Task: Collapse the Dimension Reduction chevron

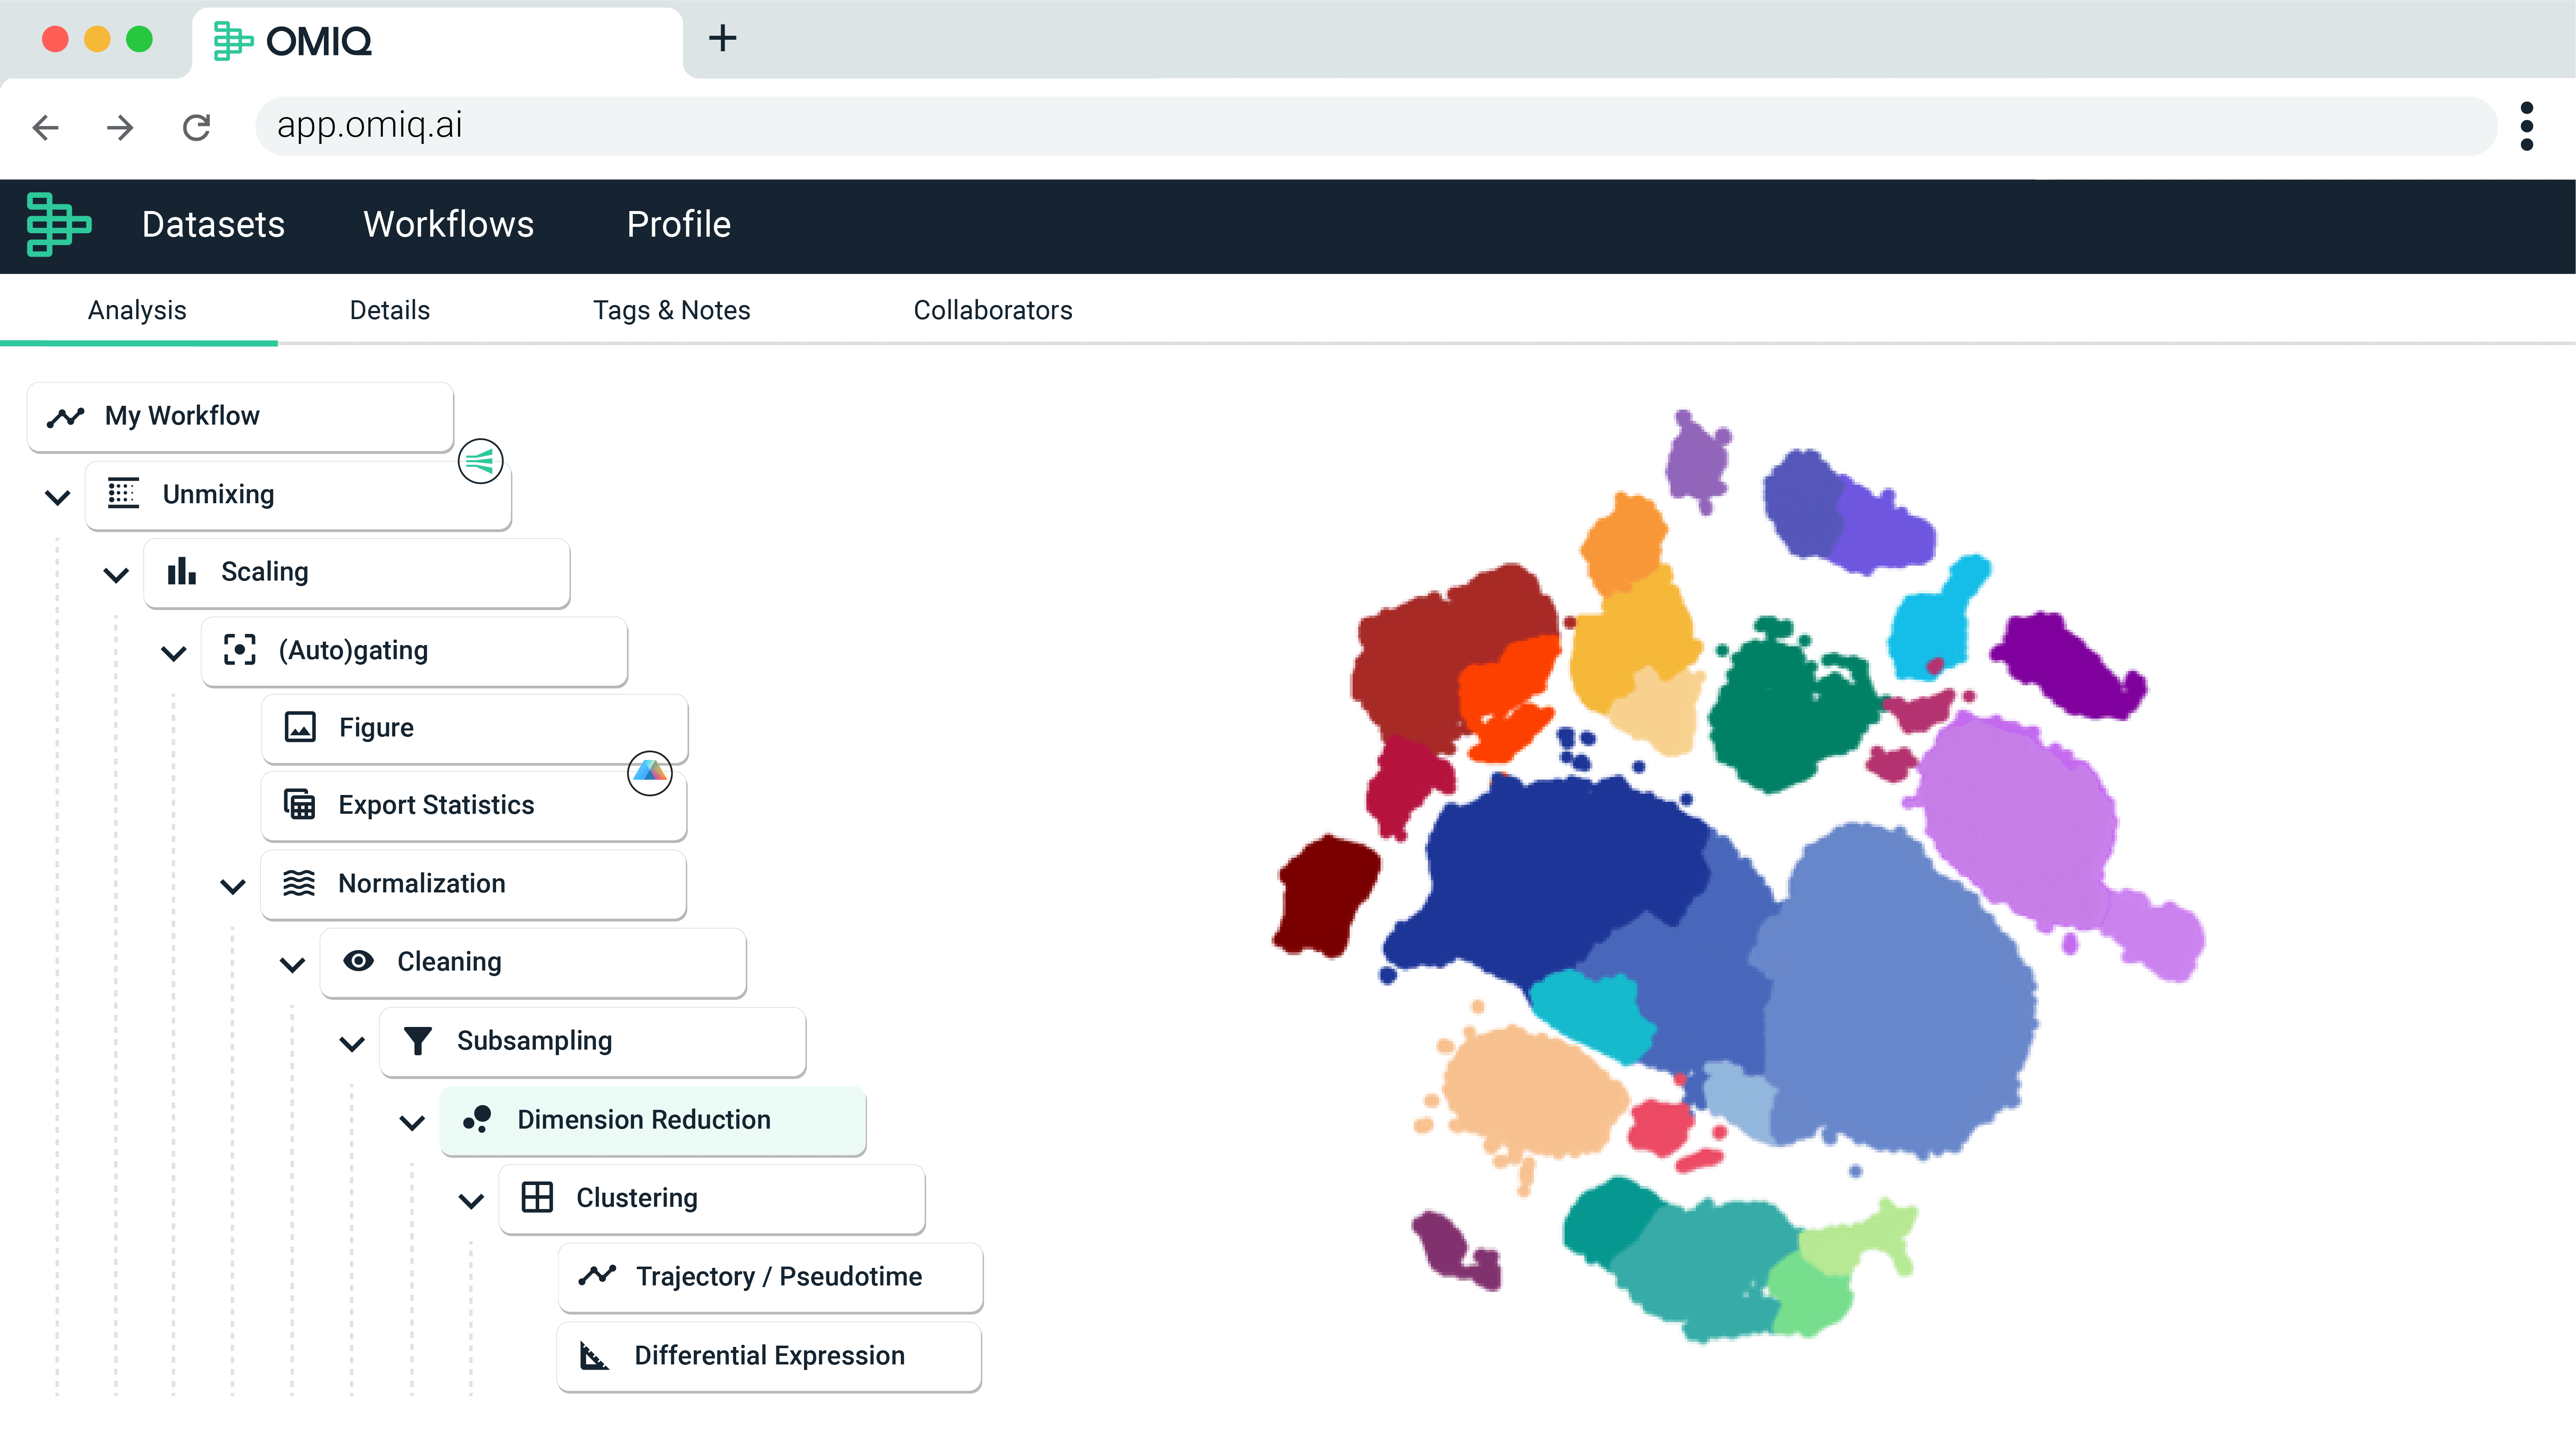Action: pos(412,1122)
